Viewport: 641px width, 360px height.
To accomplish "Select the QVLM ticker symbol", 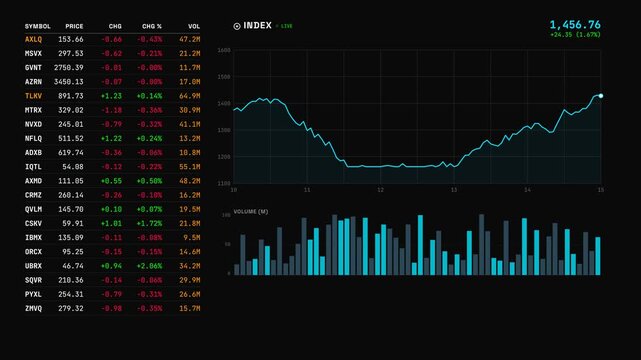I will tap(33, 209).
